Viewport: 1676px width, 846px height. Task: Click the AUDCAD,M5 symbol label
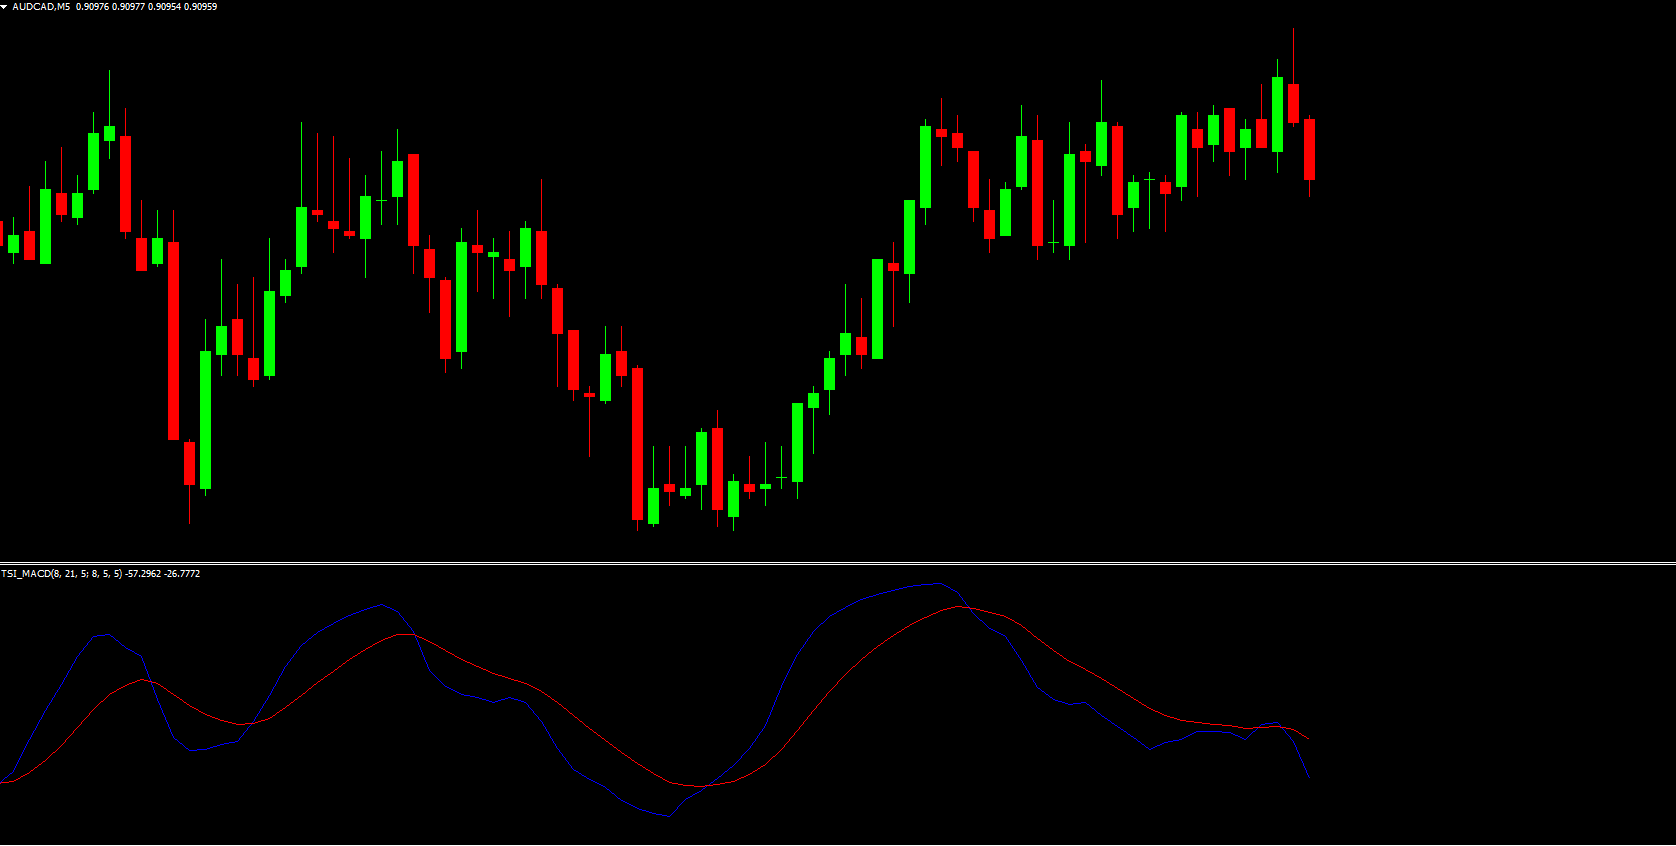[41, 7]
